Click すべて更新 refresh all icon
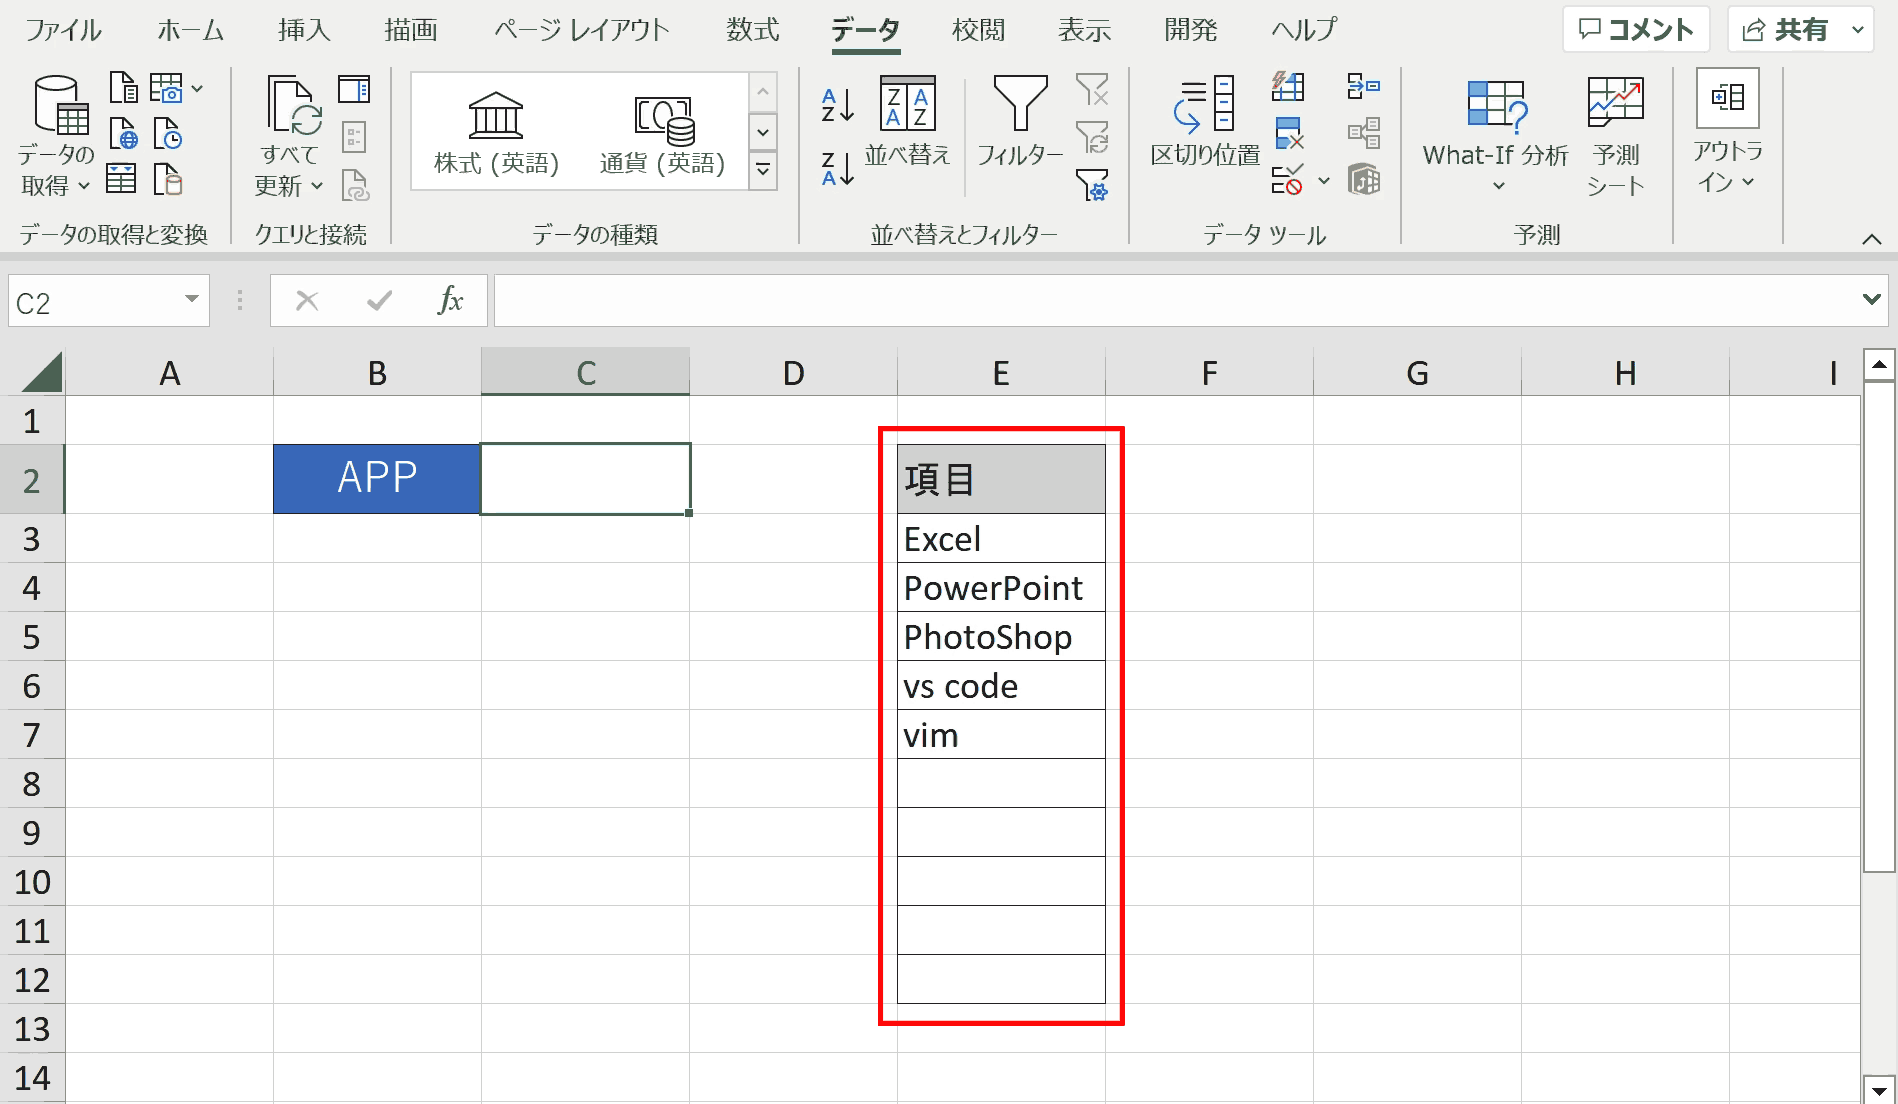The width and height of the screenshot is (1898, 1104). [x=289, y=134]
